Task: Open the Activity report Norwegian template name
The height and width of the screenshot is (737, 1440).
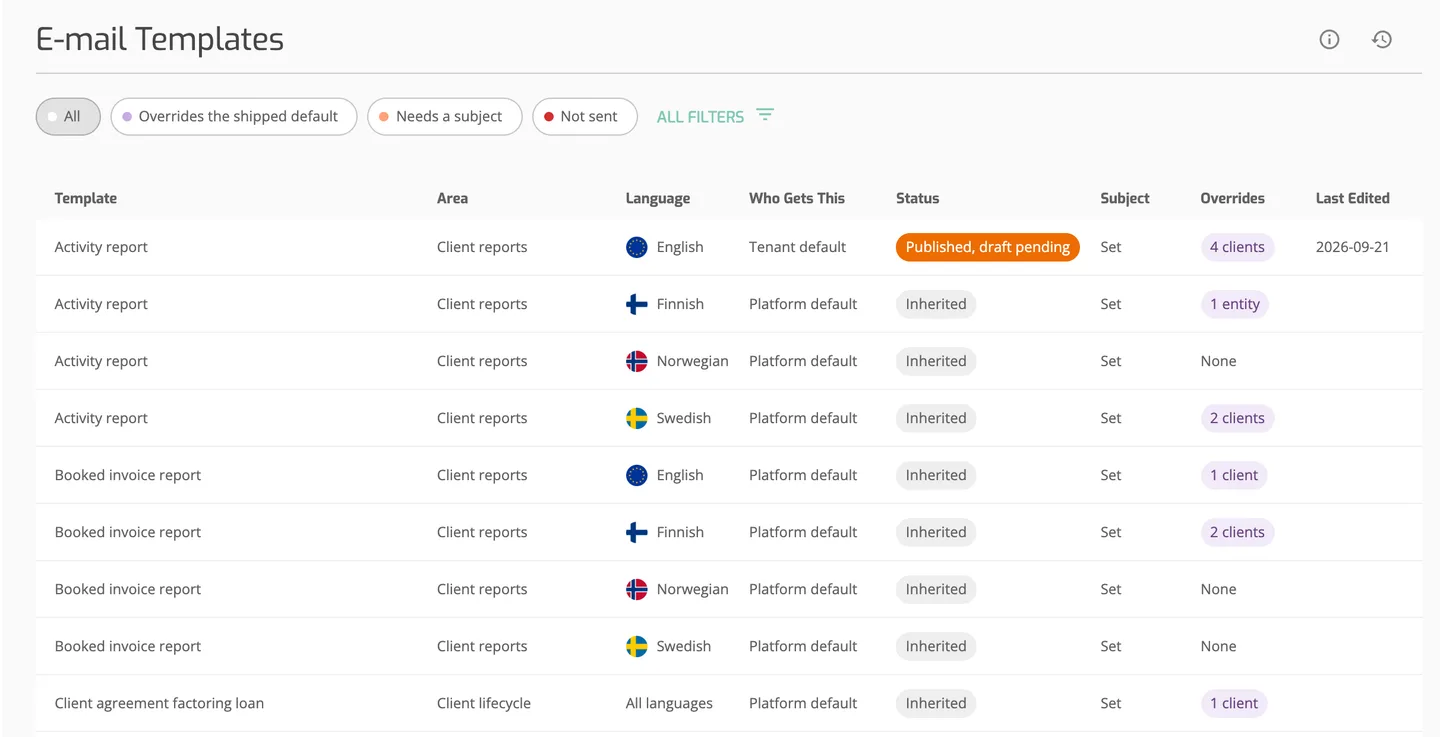Action: click(101, 361)
